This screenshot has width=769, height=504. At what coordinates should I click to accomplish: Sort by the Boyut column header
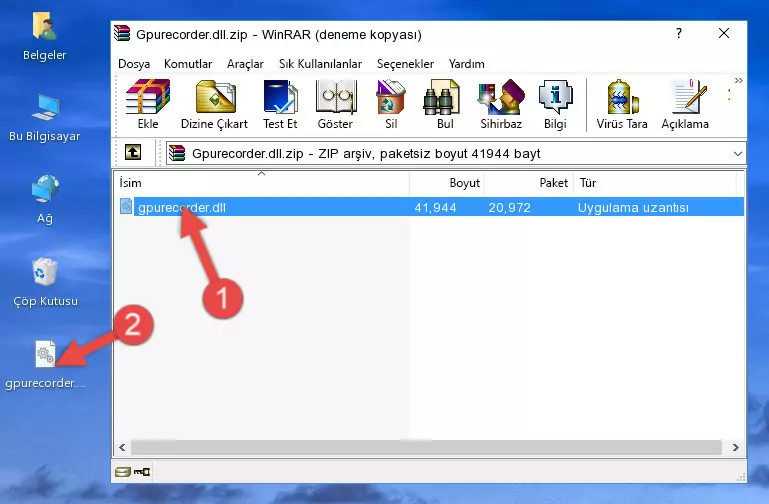(x=447, y=183)
